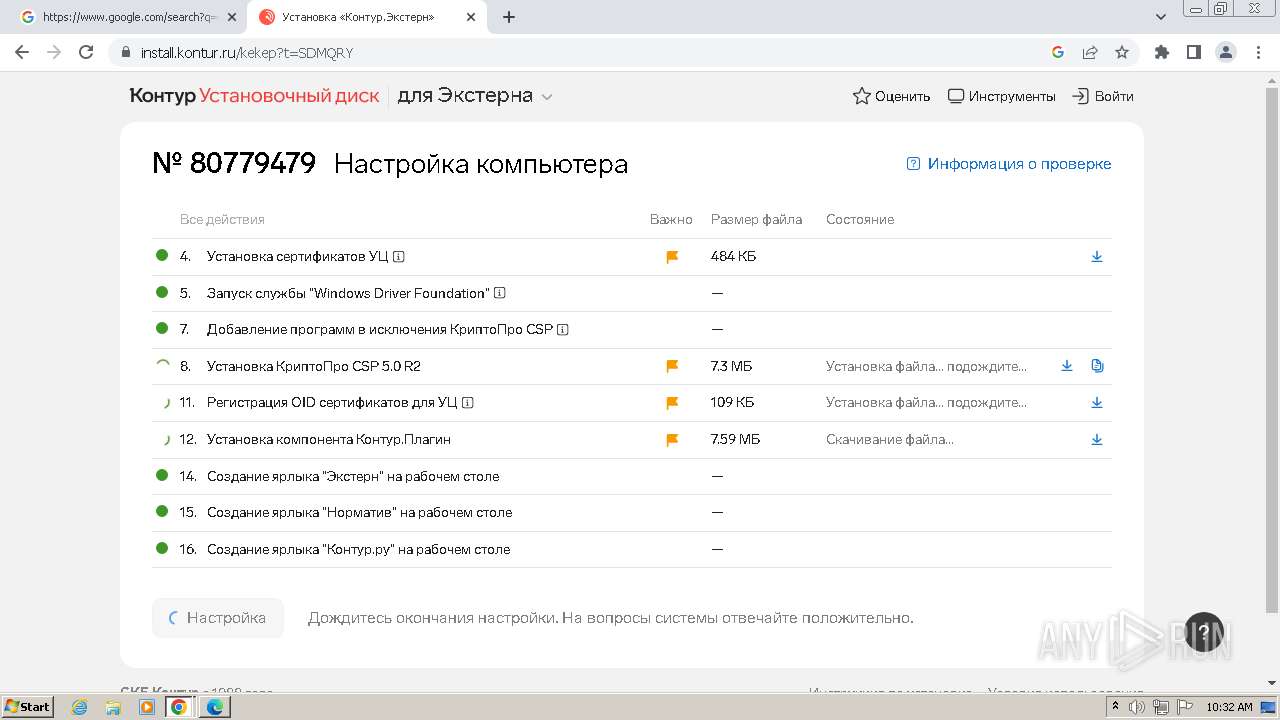Click Войти to sign in
The height and width of the screenshot is (720, 1280).
click(x=1103, y=96)
